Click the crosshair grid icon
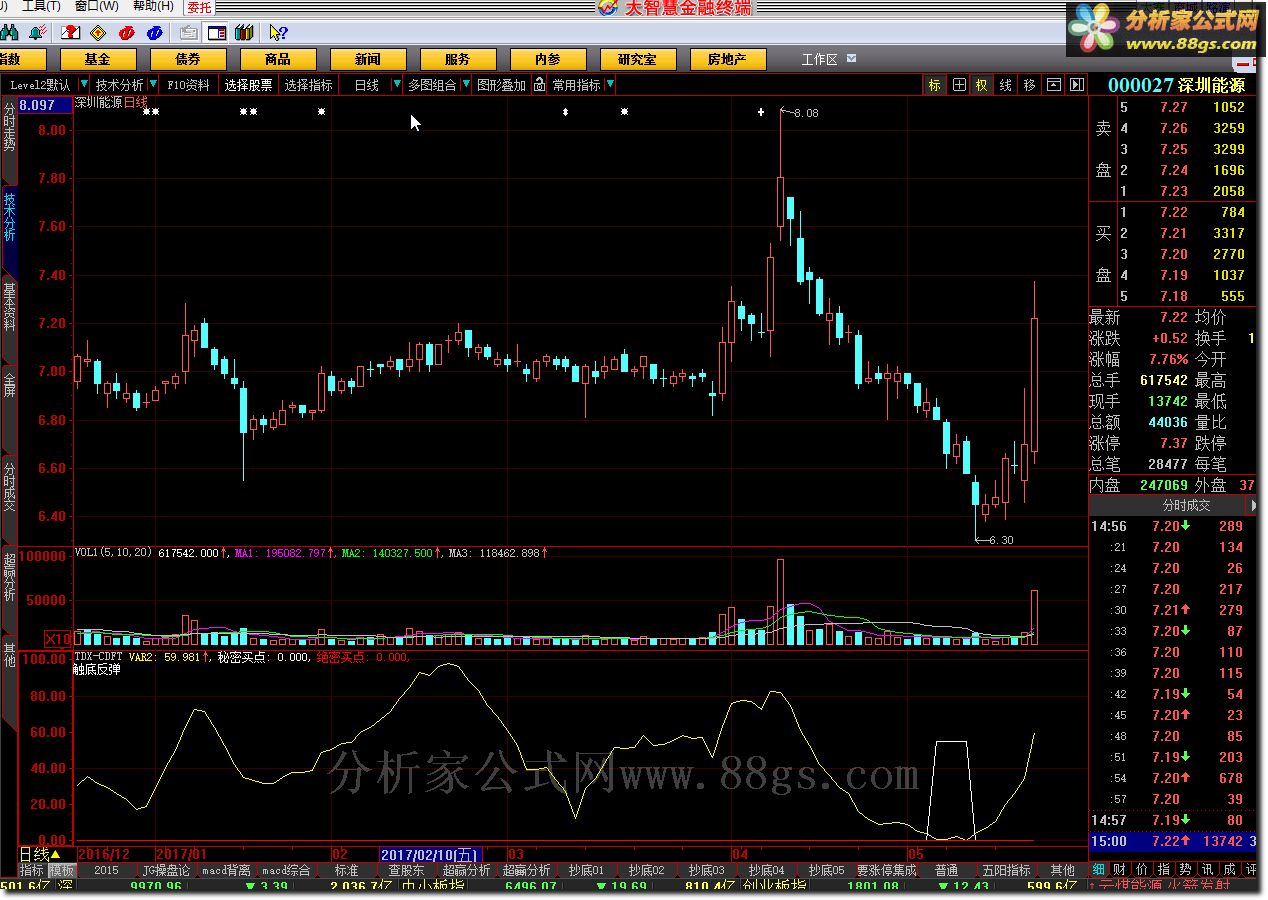This screenshot has height=900, width=1268. [x=958, y=85]
